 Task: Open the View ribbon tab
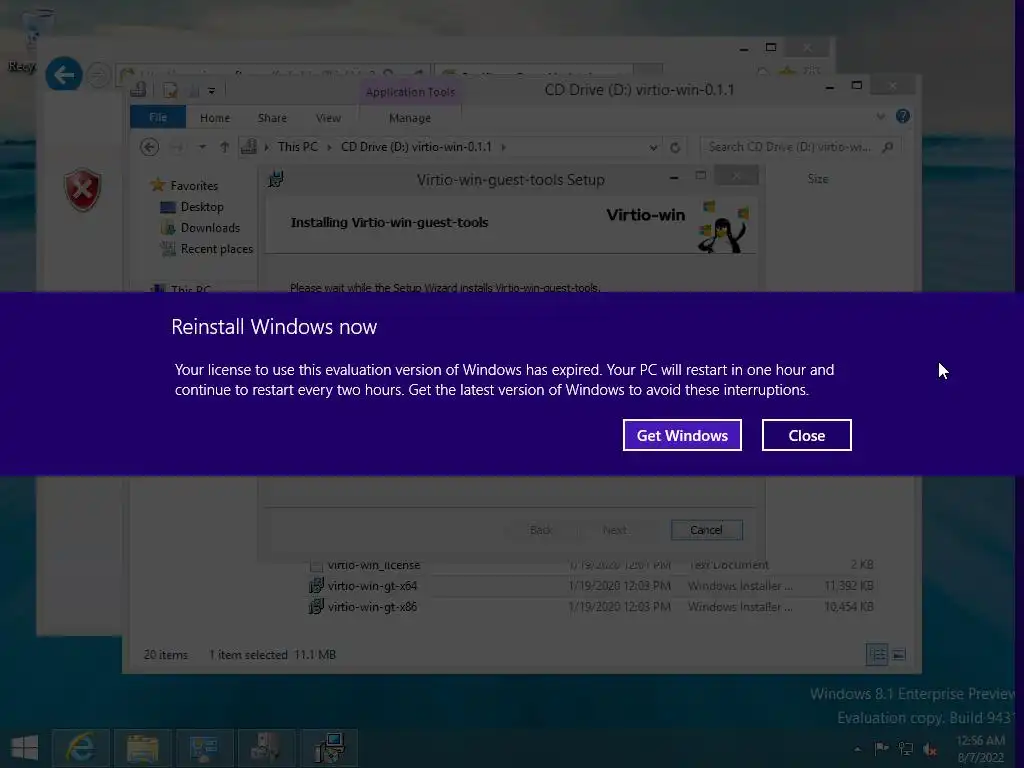pos(328,118)
